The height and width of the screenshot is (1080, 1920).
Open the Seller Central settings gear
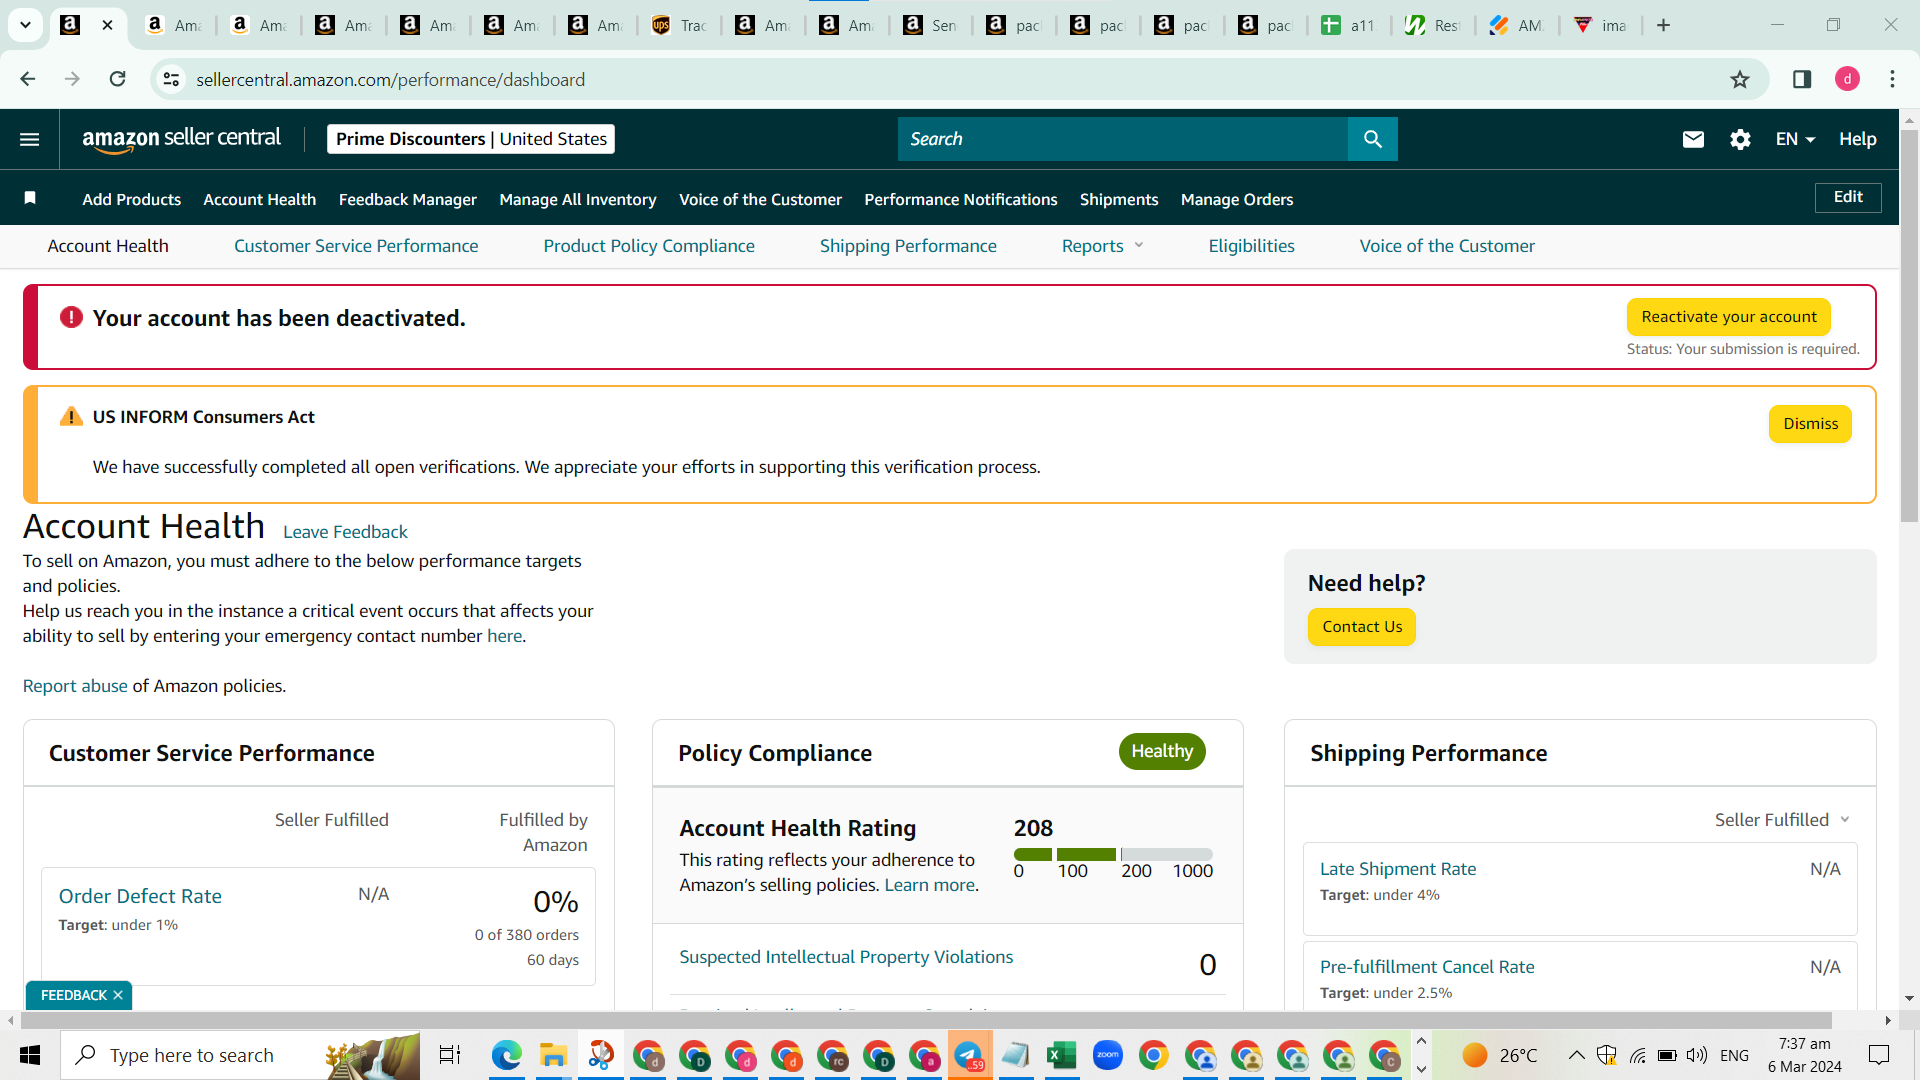tap(1740, 139)
